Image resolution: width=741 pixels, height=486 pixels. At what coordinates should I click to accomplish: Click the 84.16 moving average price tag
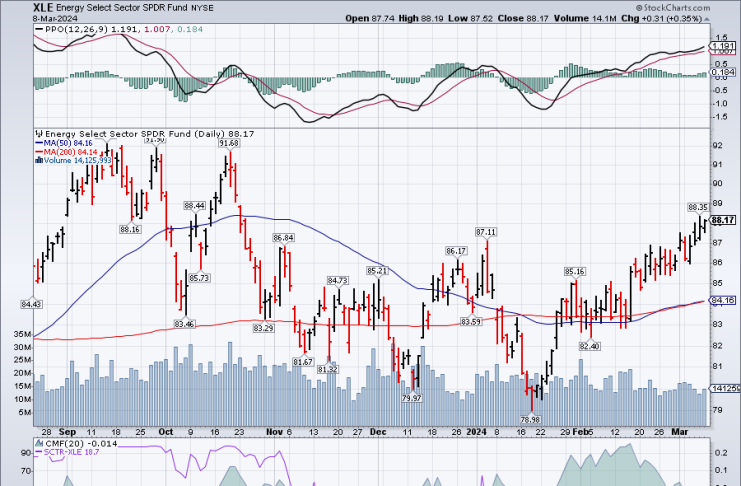pyautogui.click(x=723, y=300)
